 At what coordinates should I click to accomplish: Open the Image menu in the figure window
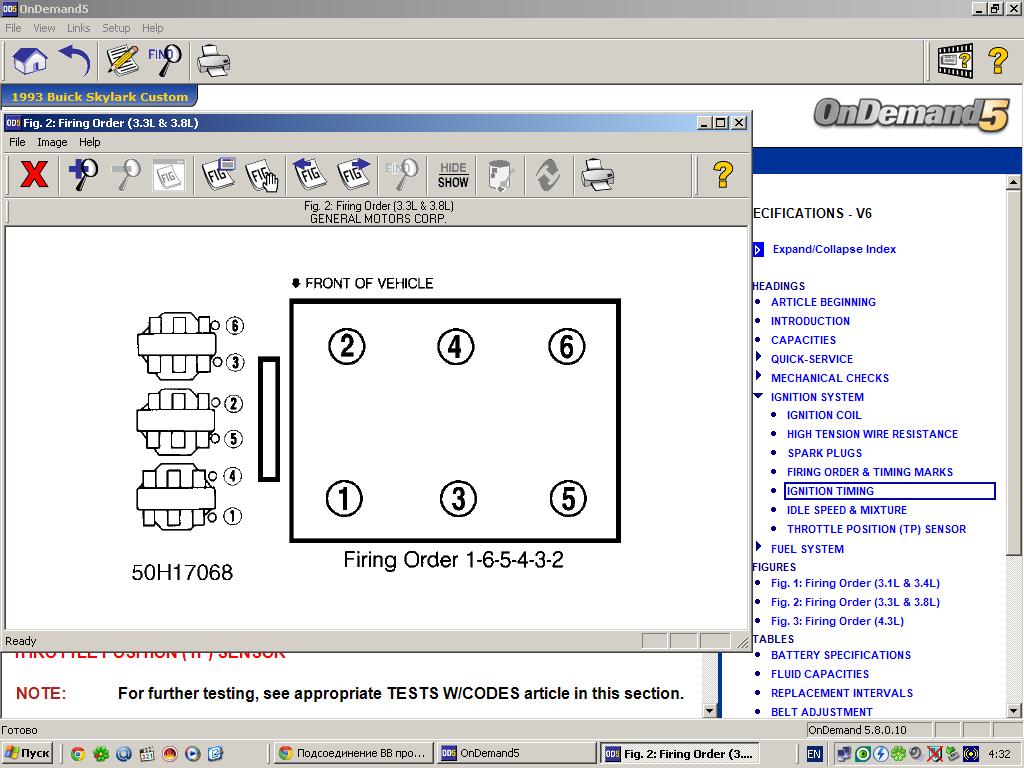52,142
